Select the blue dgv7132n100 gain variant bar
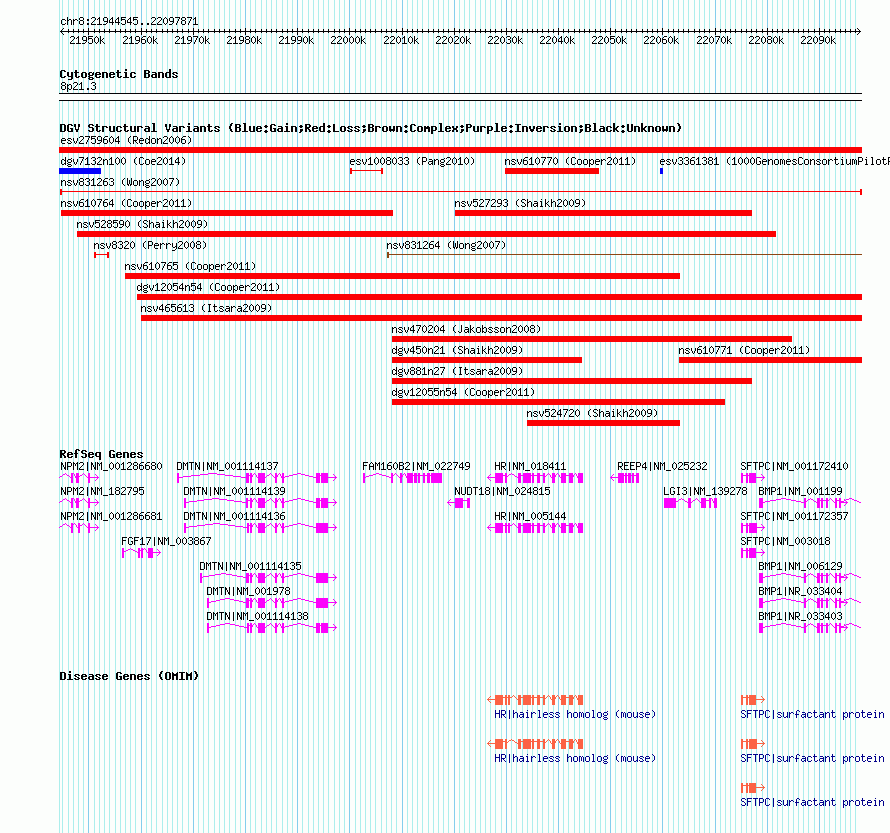 (80, 171)
